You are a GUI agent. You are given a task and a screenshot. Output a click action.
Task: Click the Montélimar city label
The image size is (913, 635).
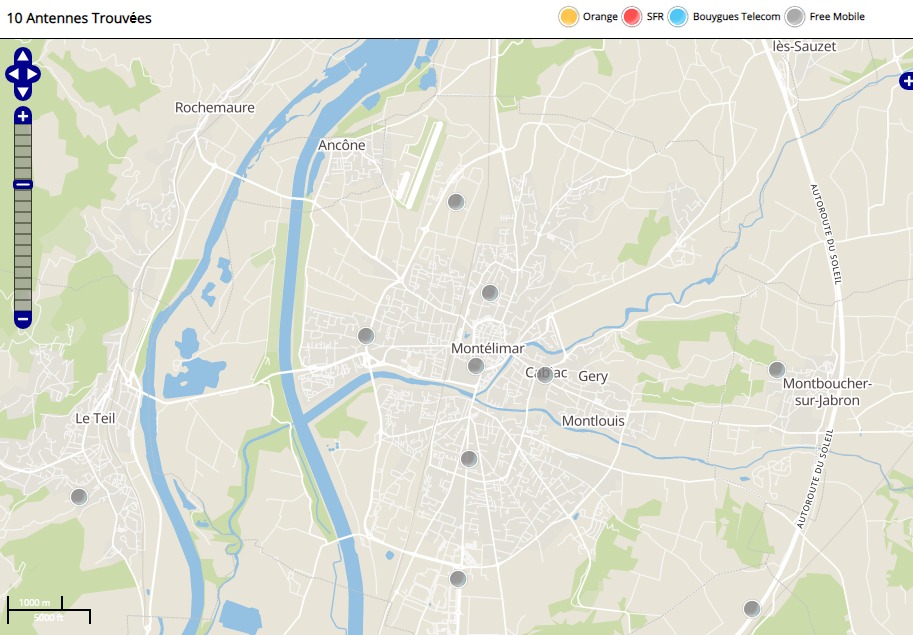(488, 348)
